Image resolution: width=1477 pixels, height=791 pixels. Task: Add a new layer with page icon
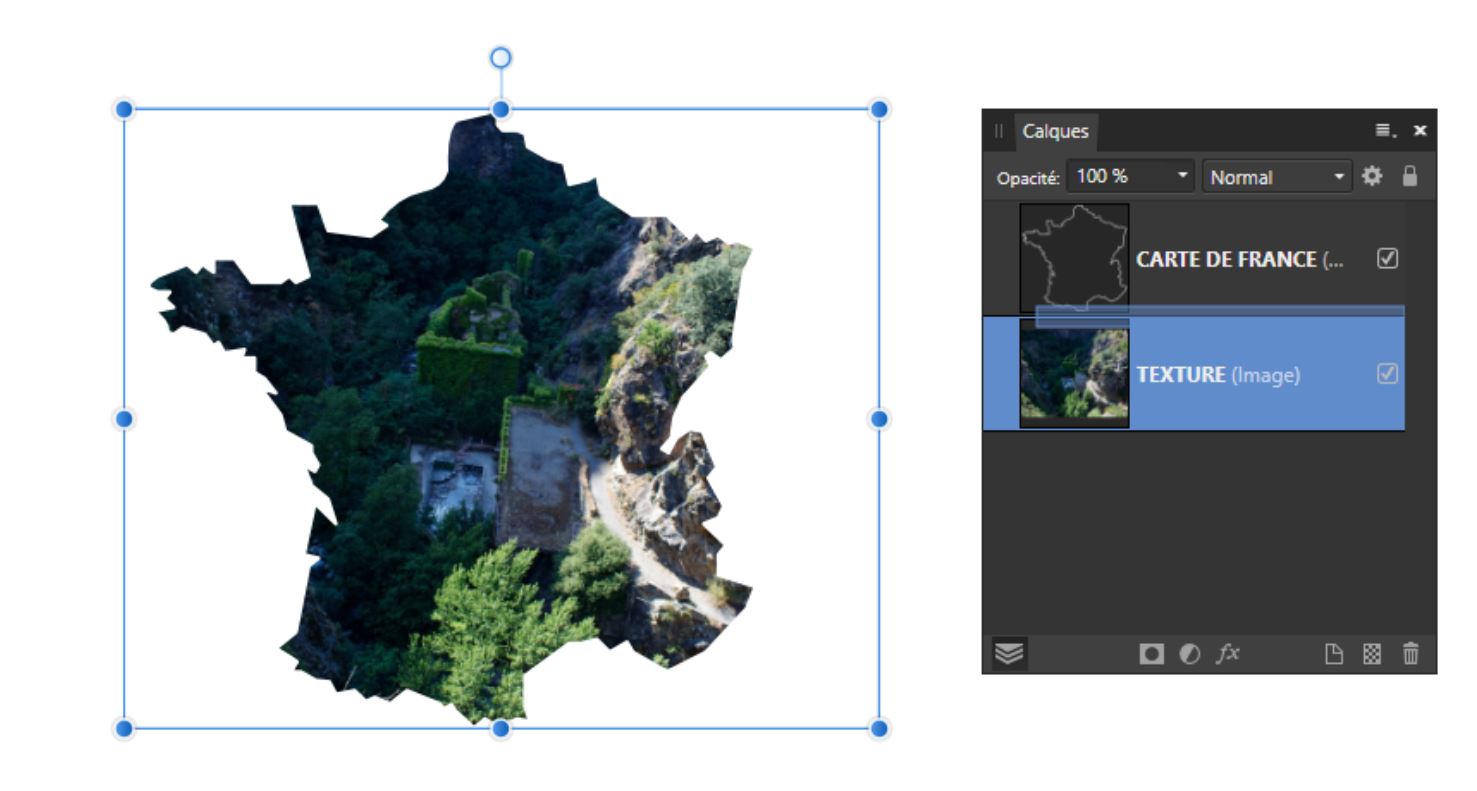[1334, 654]
